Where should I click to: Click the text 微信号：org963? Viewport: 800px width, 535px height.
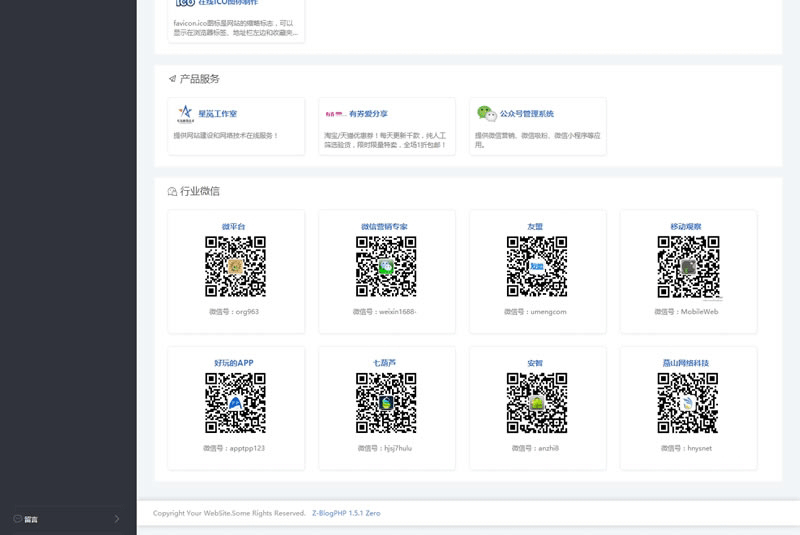234,312
